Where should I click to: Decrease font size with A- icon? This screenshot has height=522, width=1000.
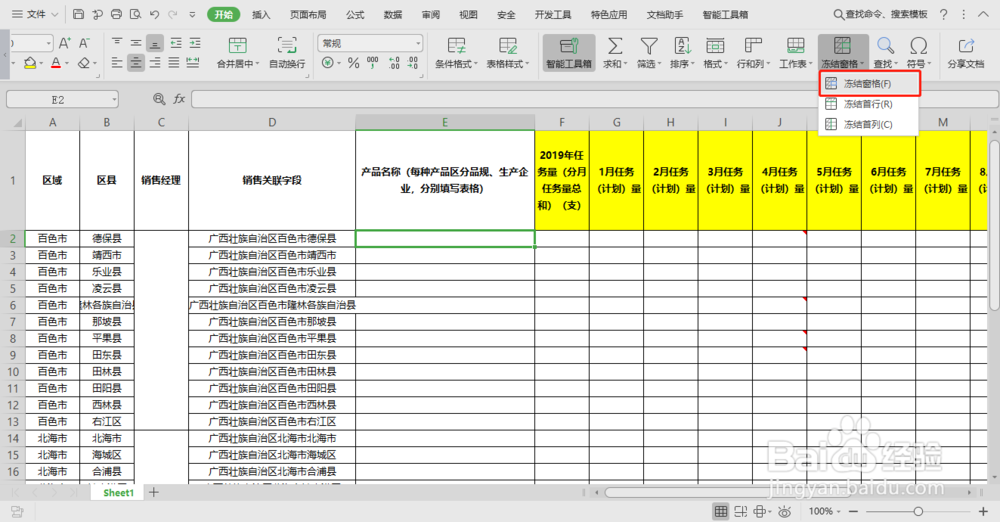pyautogui.click(x=84, y=43)
